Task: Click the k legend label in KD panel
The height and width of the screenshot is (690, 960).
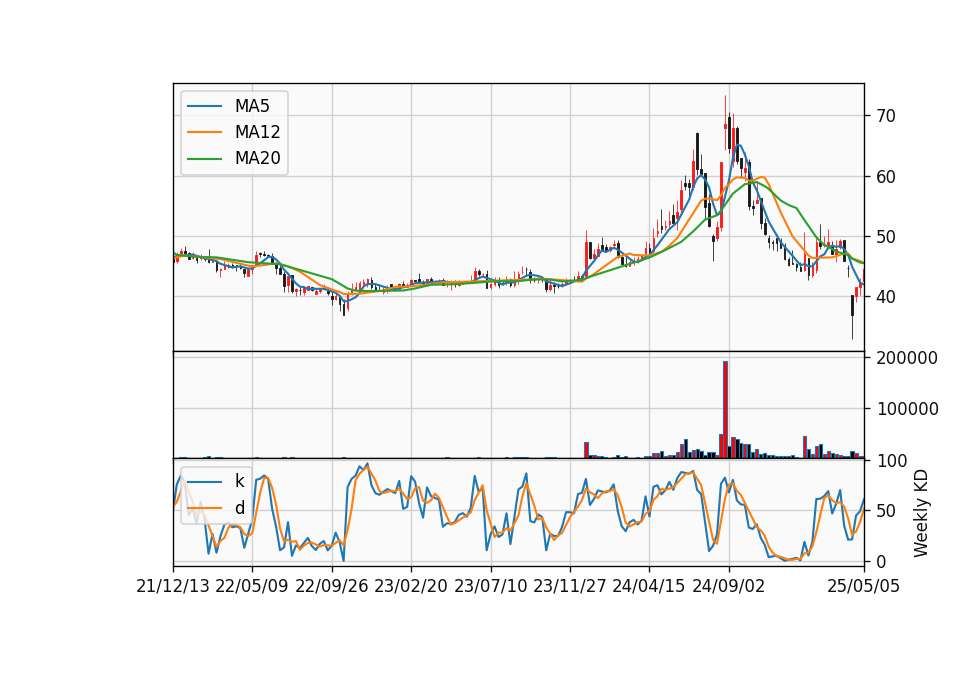Action: point(239,481)
